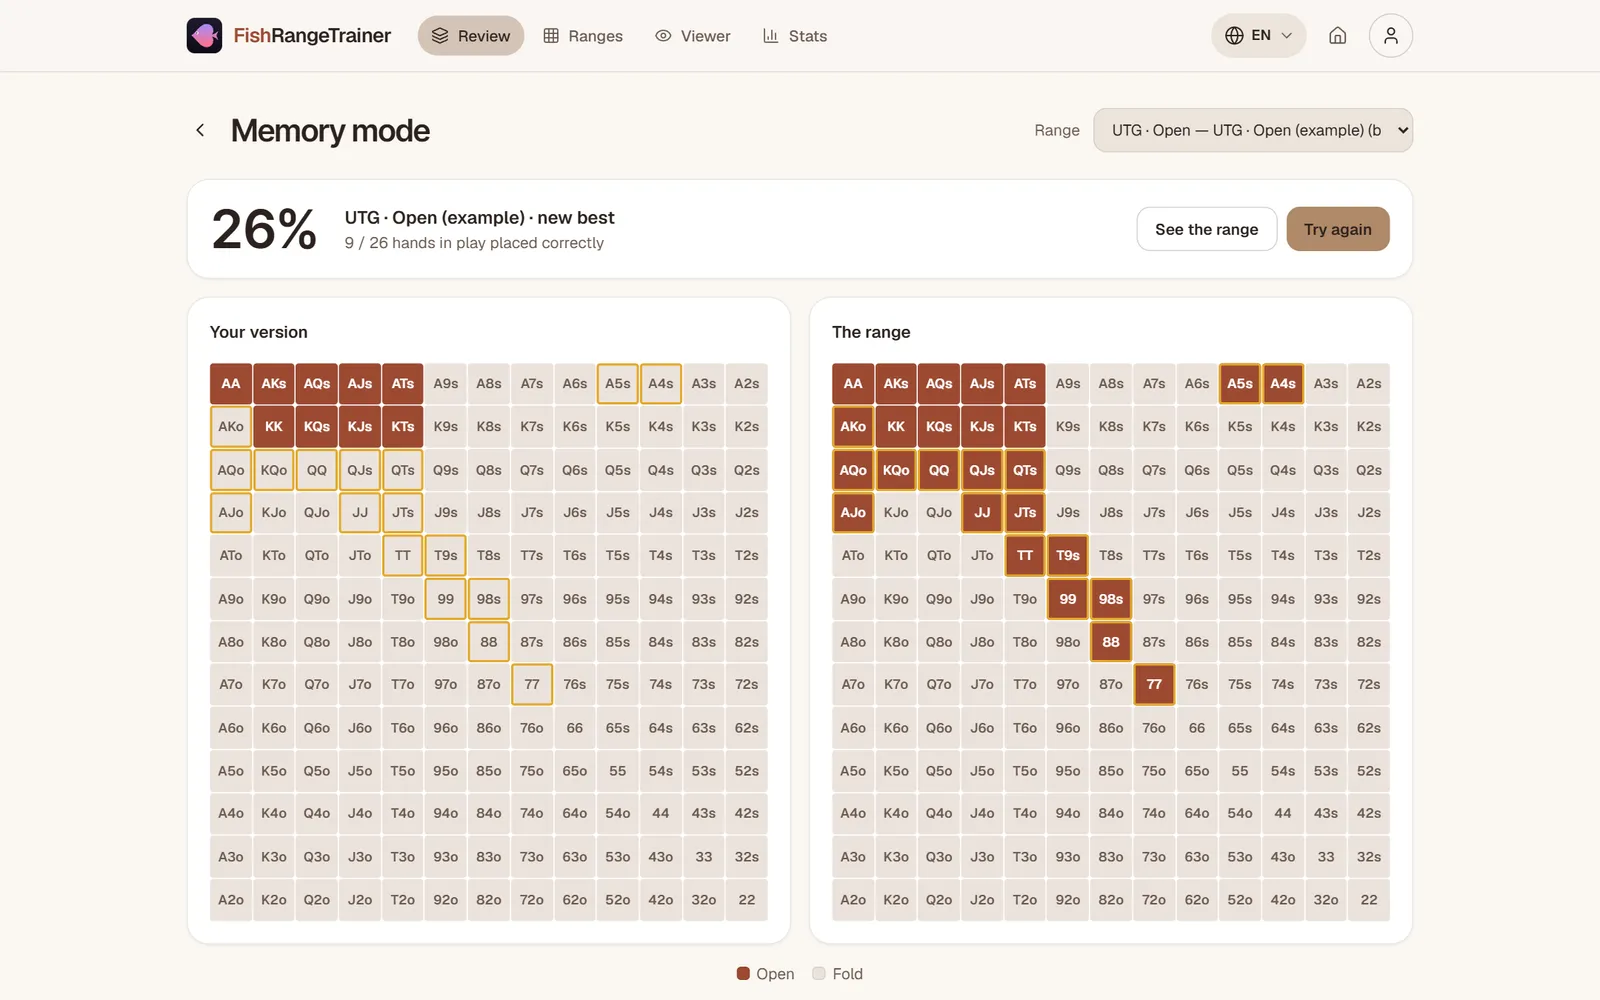Click the '9 / 26 hands in play' text
This screenshot has height=1000, width=1600.
point(474,243)
